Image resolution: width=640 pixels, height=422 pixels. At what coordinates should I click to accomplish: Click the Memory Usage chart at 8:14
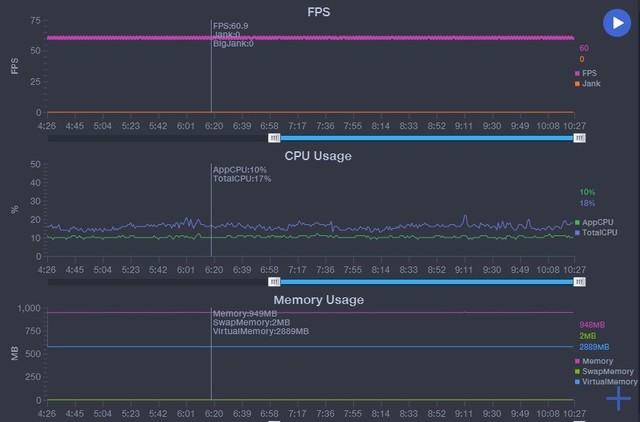[x=380, y=354]
